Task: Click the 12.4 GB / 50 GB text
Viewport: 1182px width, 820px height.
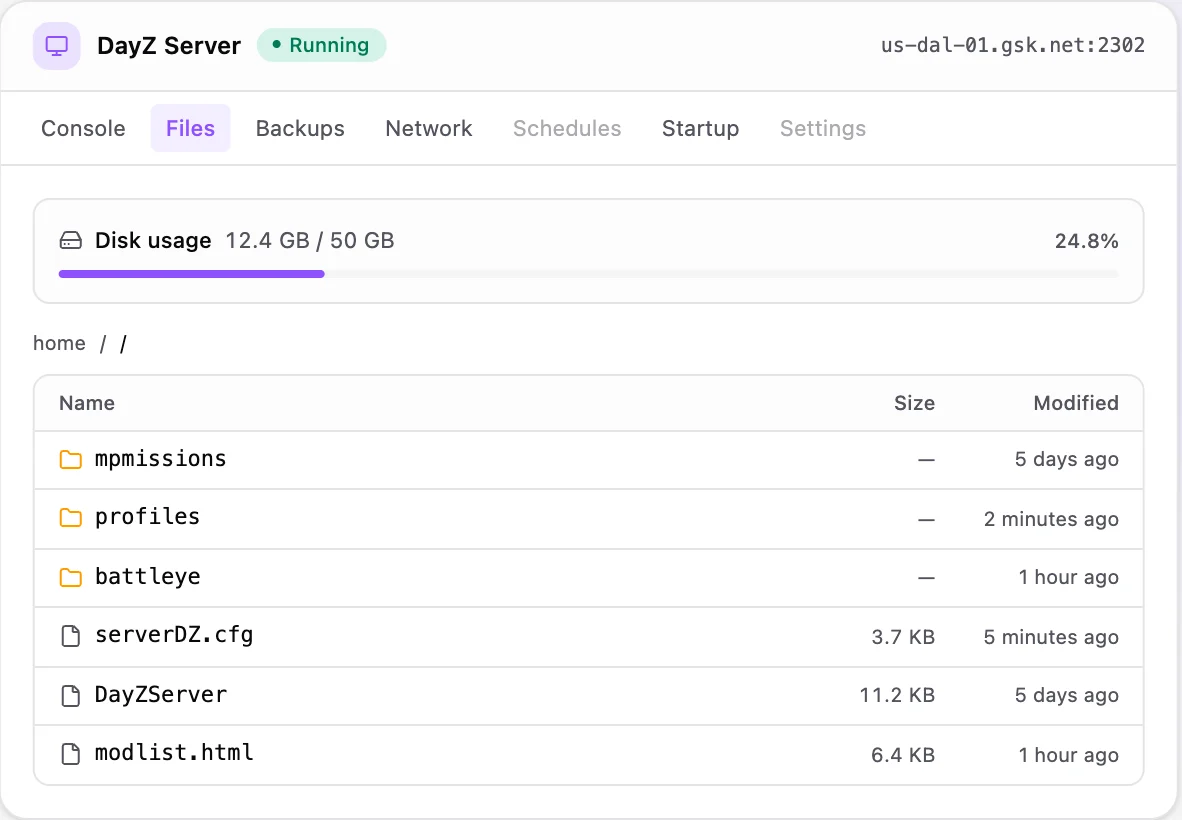Action: tap(310, 241)
